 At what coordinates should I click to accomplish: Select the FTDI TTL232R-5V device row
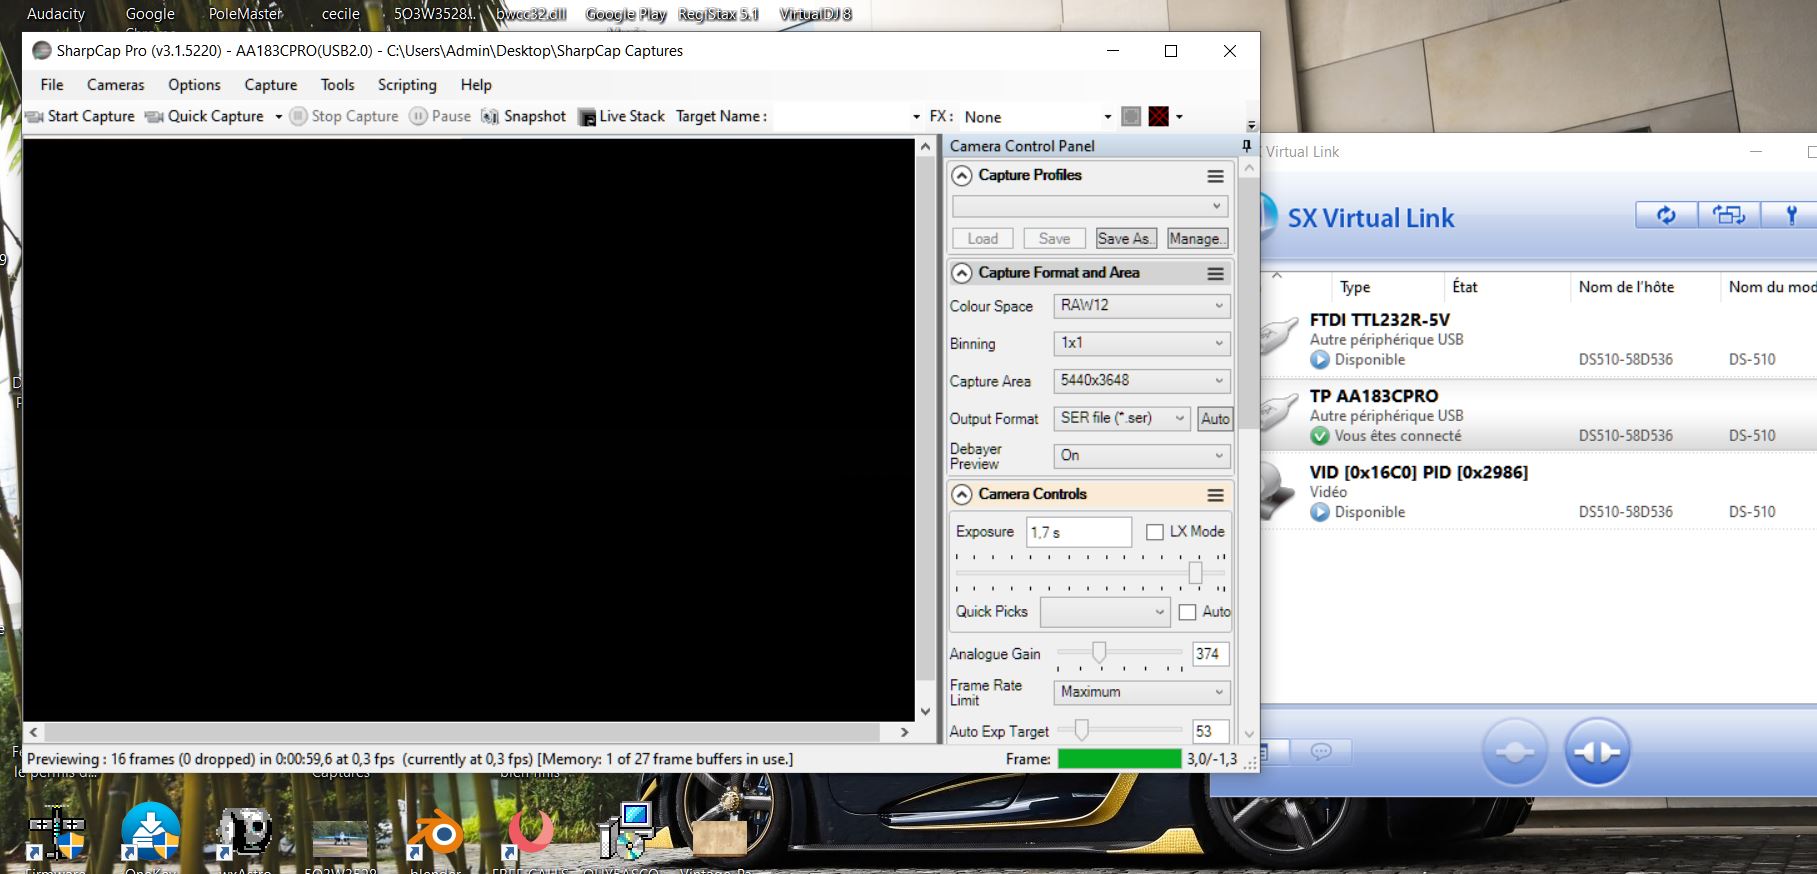click(1538, 340)
